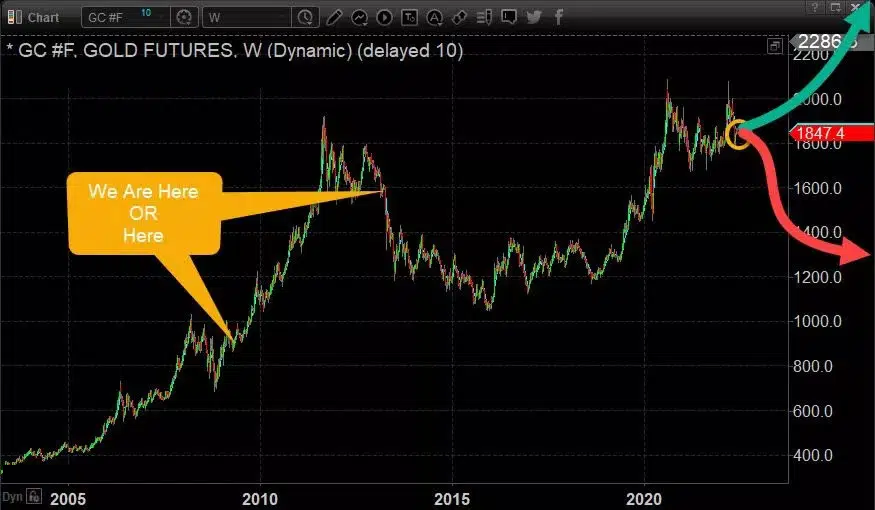875x510 pixels.
Task: Select the pencil drawing tool
Action: [x=334, y=17]
